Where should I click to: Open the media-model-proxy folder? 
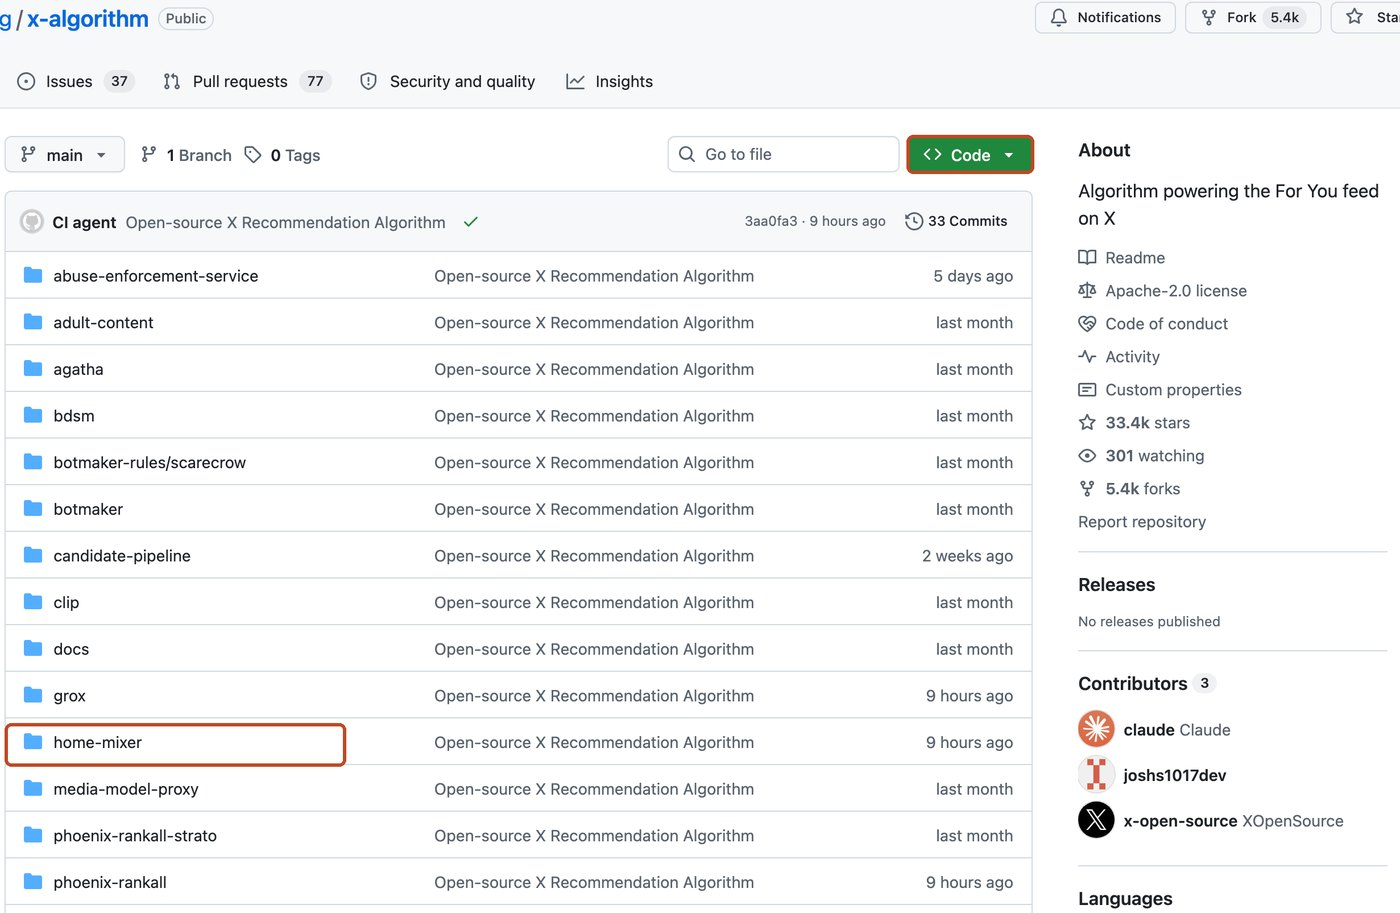126,789
